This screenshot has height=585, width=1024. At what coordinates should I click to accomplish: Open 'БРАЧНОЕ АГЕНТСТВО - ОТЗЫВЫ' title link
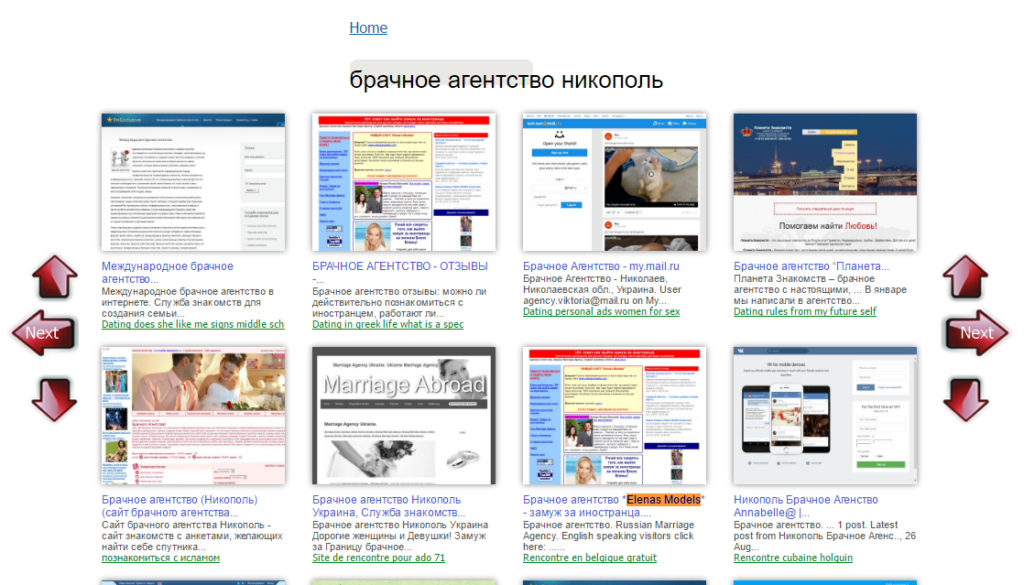(400, 267)
